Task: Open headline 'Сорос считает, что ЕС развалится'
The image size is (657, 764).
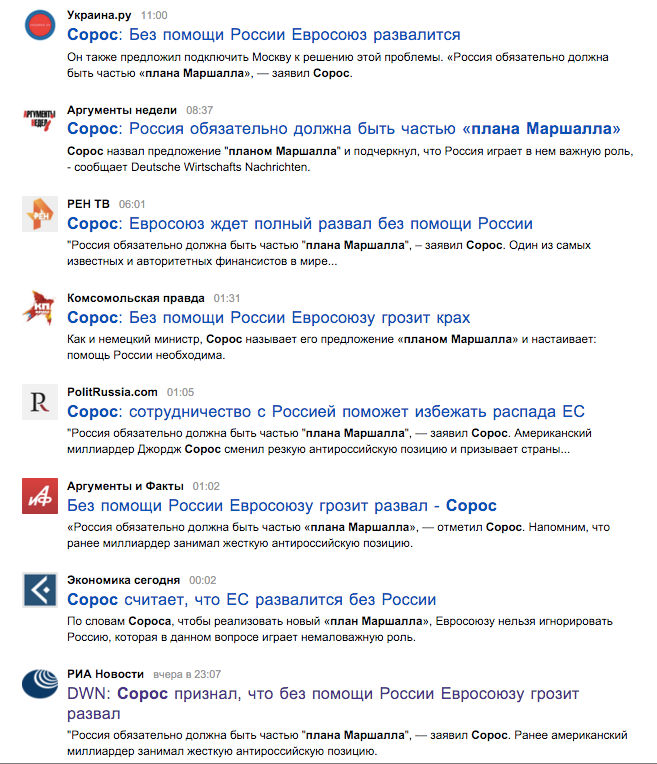Action: point(251,599)
